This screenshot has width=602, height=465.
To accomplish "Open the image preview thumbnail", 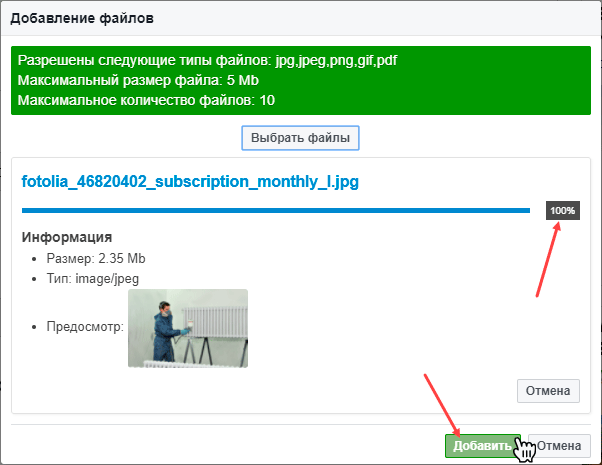I will tap(187, 328).
